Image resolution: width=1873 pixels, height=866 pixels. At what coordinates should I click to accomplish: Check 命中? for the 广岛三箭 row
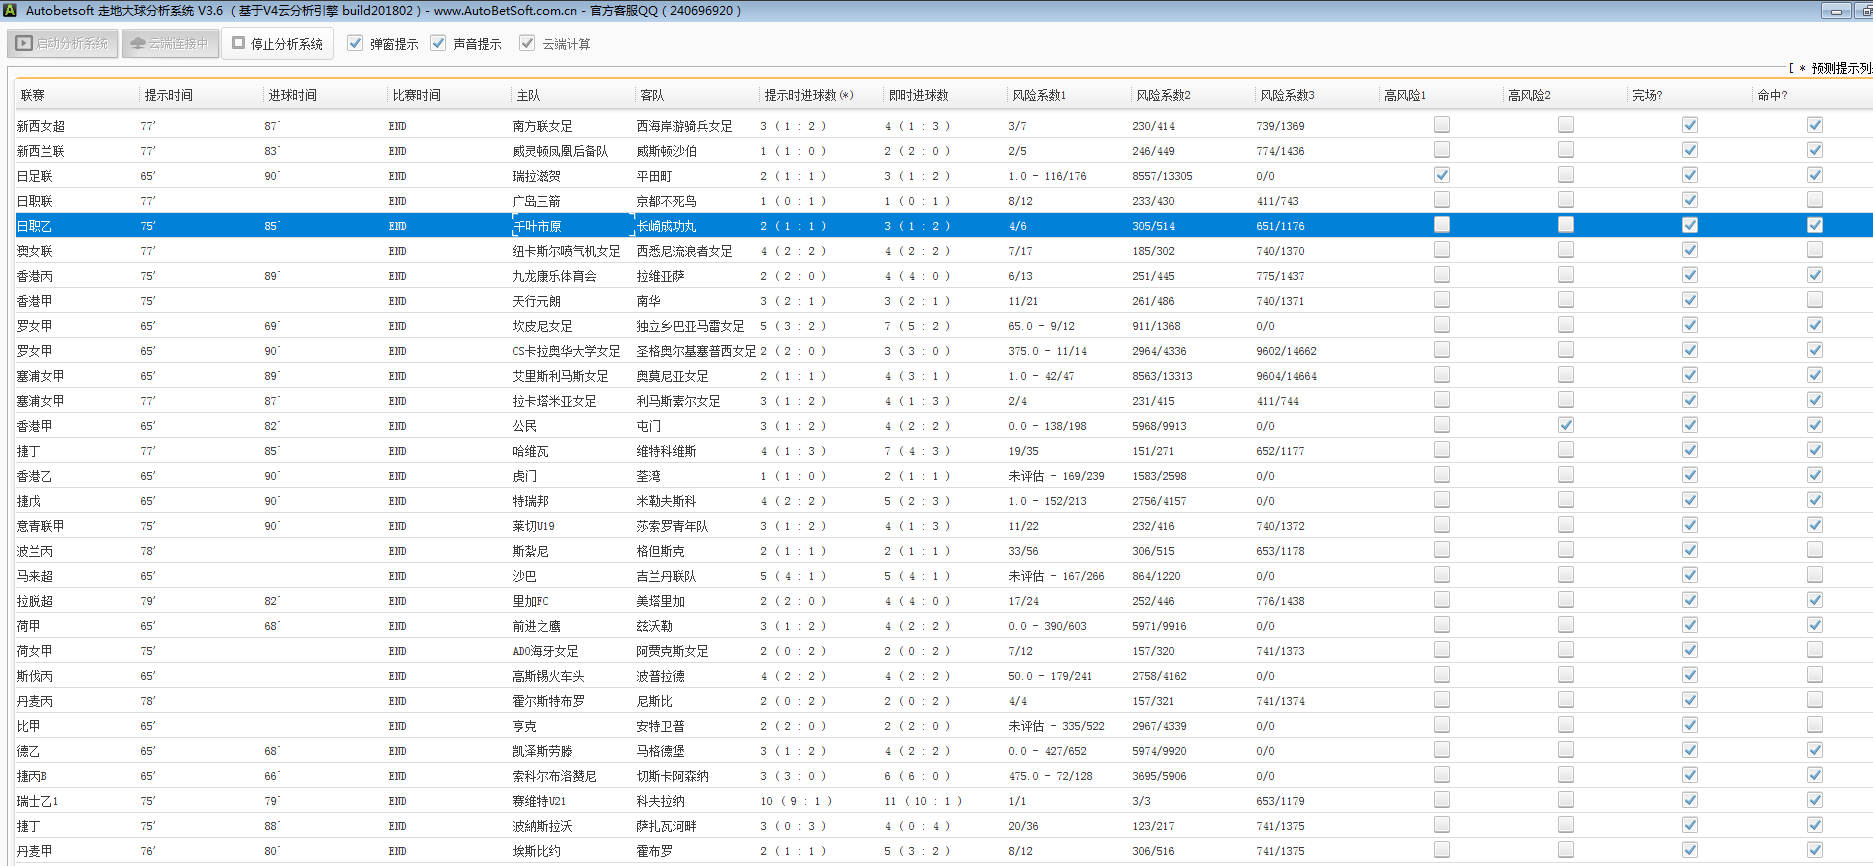(1814, 200)
